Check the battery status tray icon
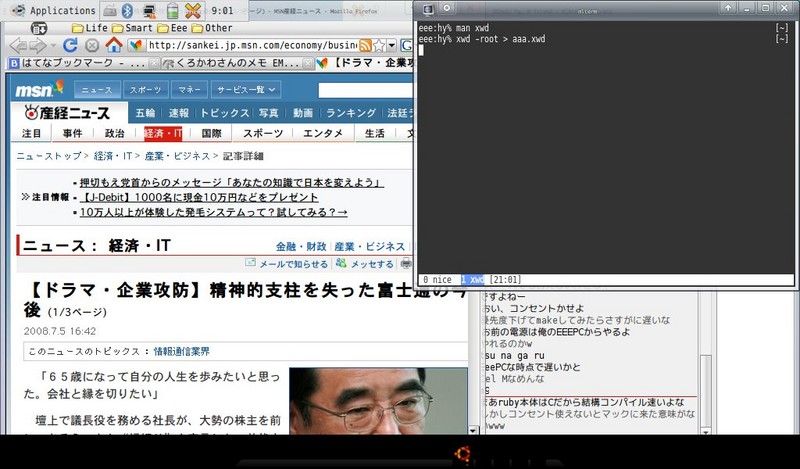800x469 pixels. (172, 10)
